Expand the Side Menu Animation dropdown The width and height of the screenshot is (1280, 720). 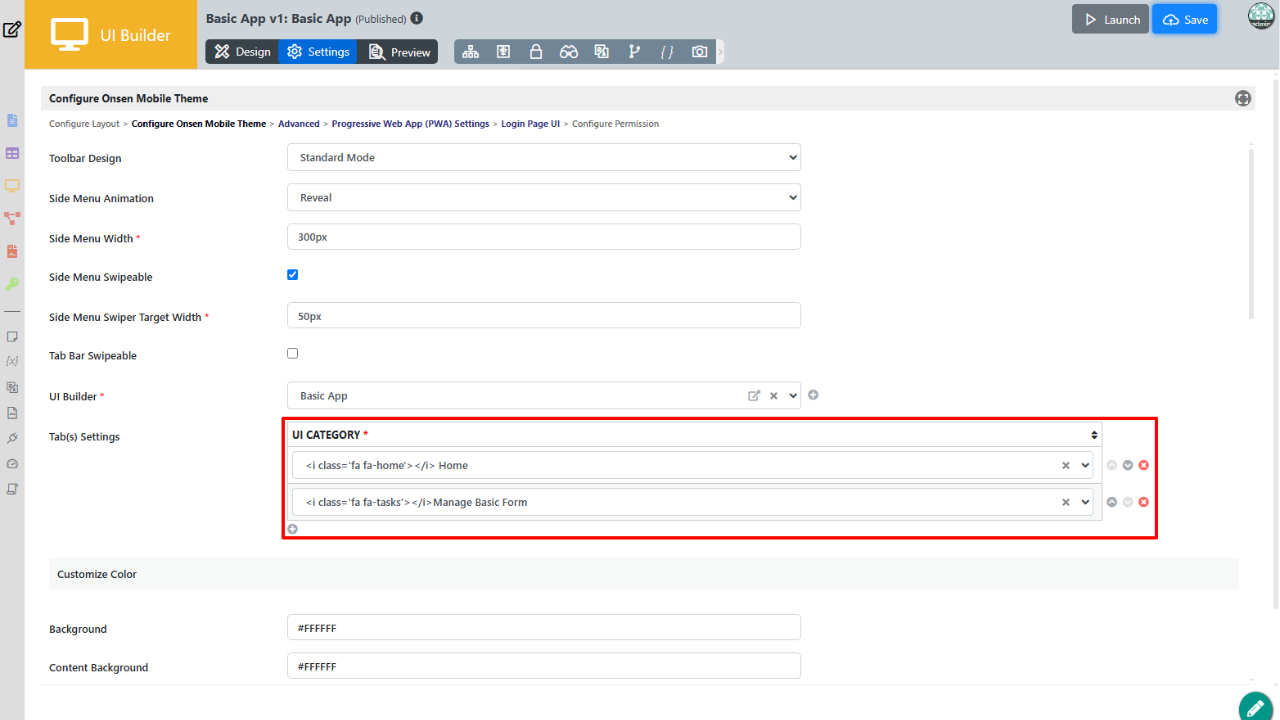(x=543, y=198)
